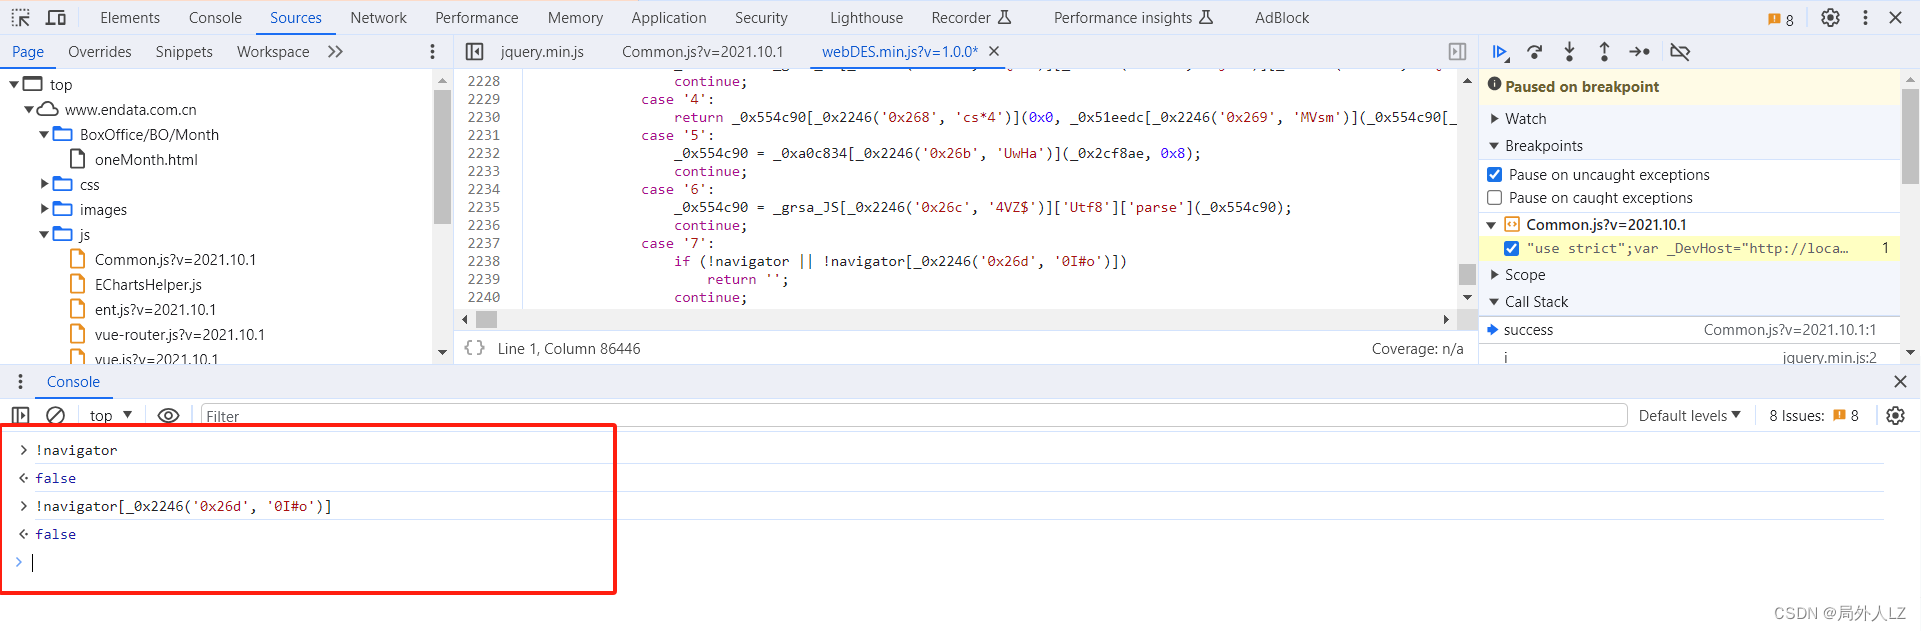The width and height of the screenshot is (1921, 631).
Task: Open console settings gear
Action: [x=1895, y=415]
